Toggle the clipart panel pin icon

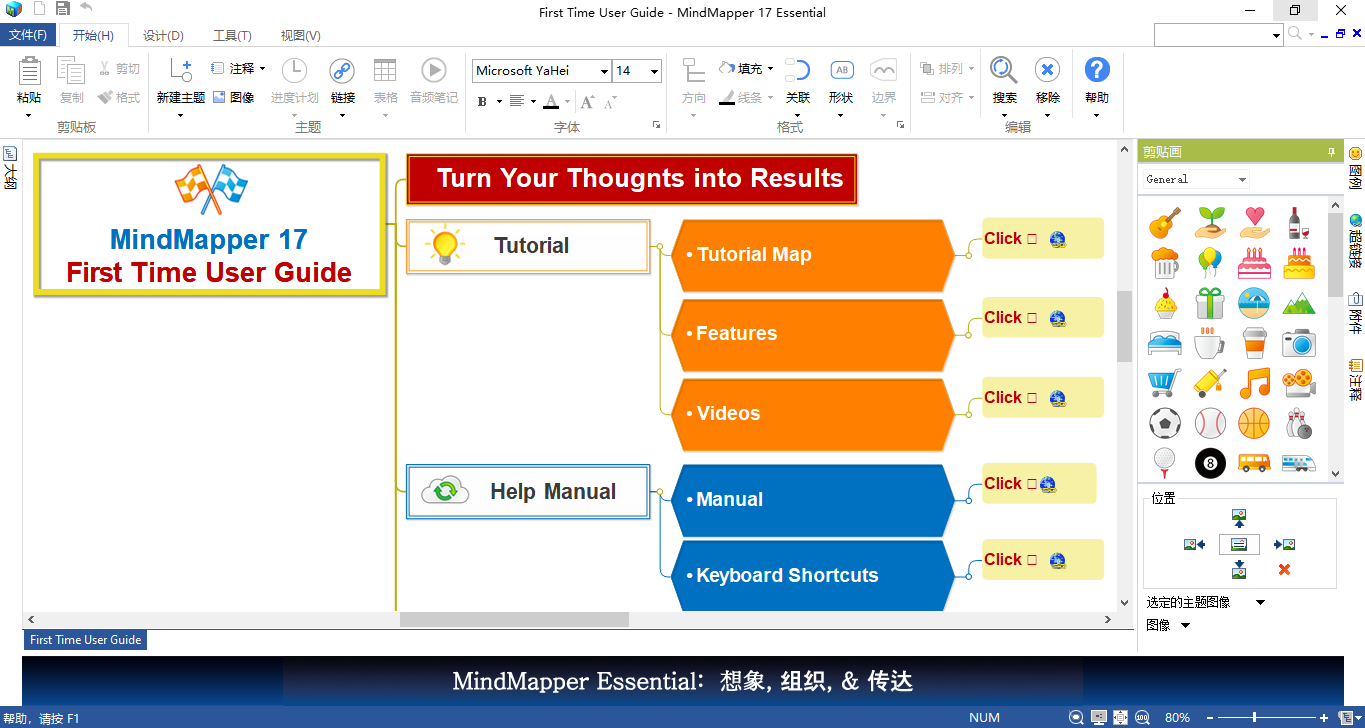(1331, 152)
